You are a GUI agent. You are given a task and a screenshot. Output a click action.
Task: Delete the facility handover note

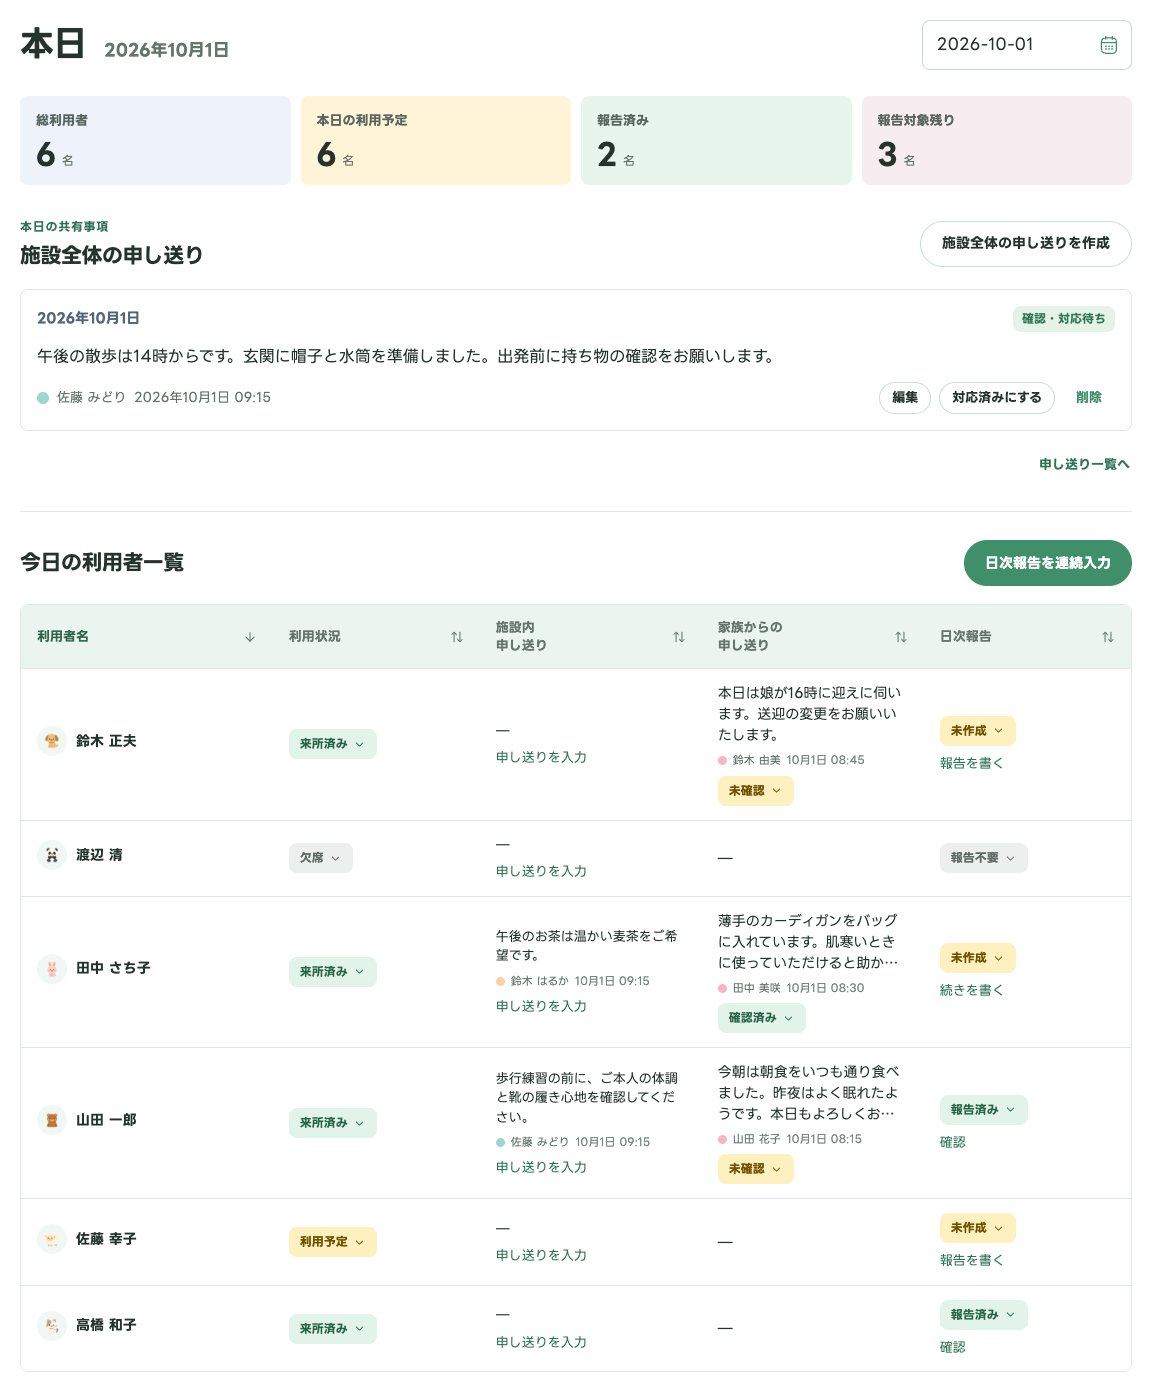(x=1089, y=398)
